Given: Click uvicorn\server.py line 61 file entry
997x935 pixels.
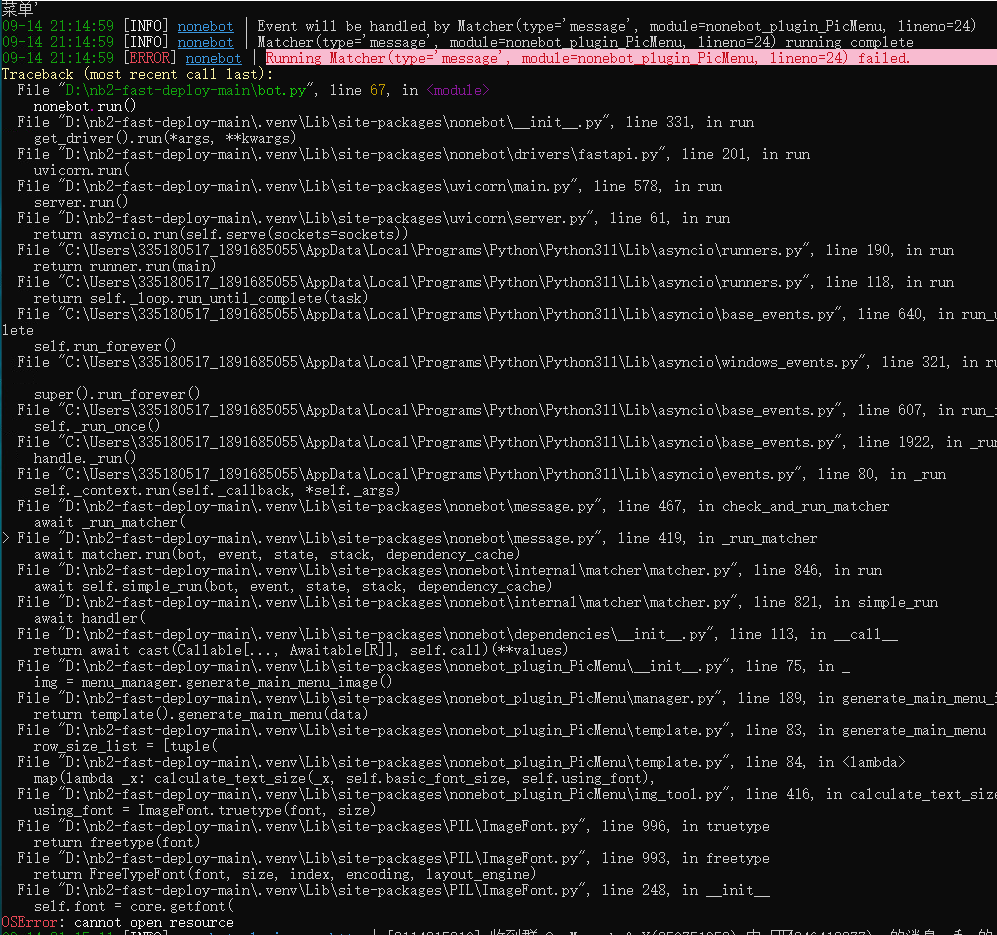Looking at the screenshot, I should 373,218.
